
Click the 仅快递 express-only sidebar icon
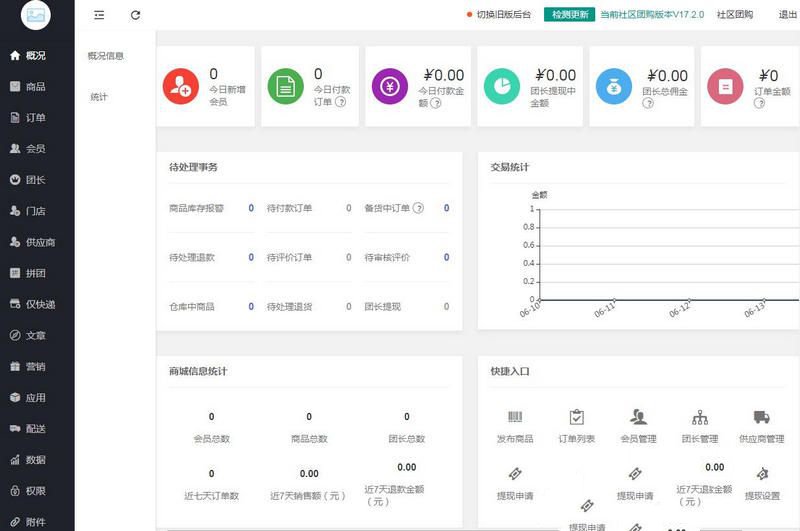tap(15, 304)
